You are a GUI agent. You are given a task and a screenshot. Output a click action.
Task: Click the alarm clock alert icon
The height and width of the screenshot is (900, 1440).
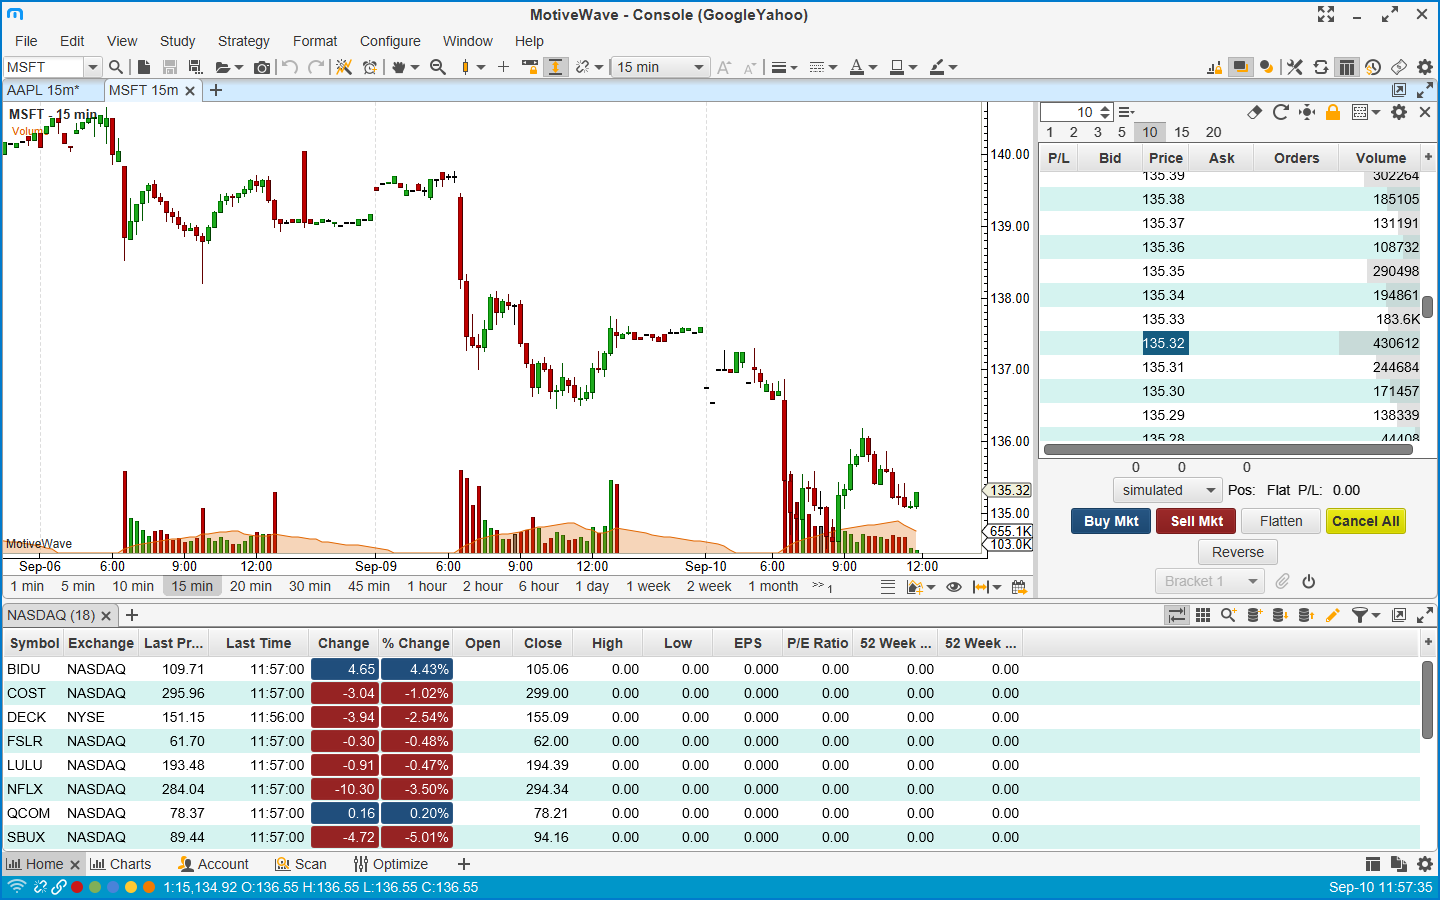[370, 67]
